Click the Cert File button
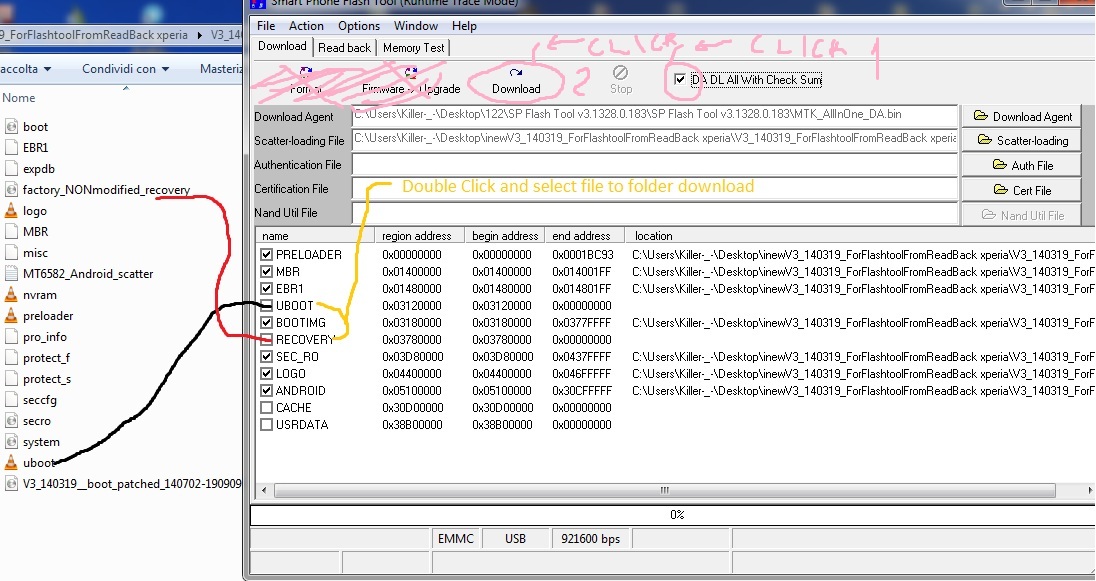 (x=1022, y=190)
